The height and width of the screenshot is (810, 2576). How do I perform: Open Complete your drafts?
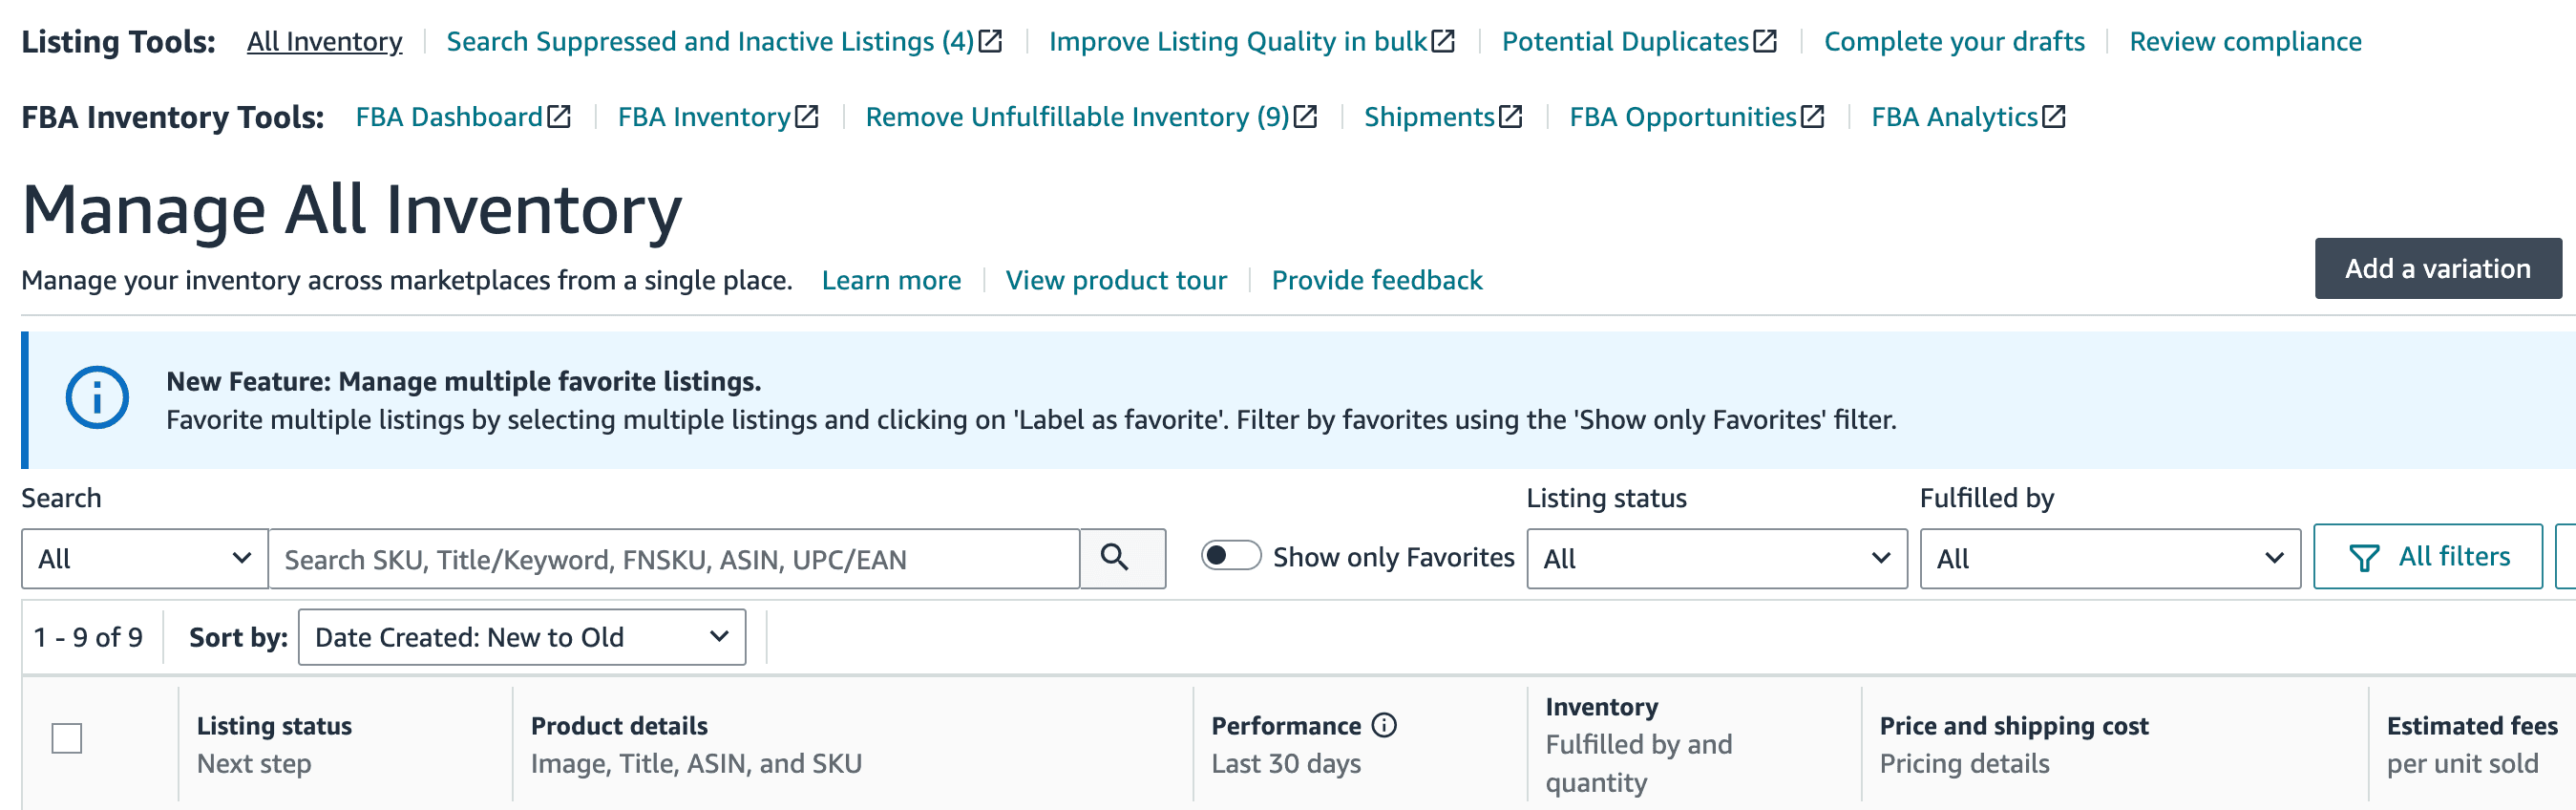(x=1954, y=41)
